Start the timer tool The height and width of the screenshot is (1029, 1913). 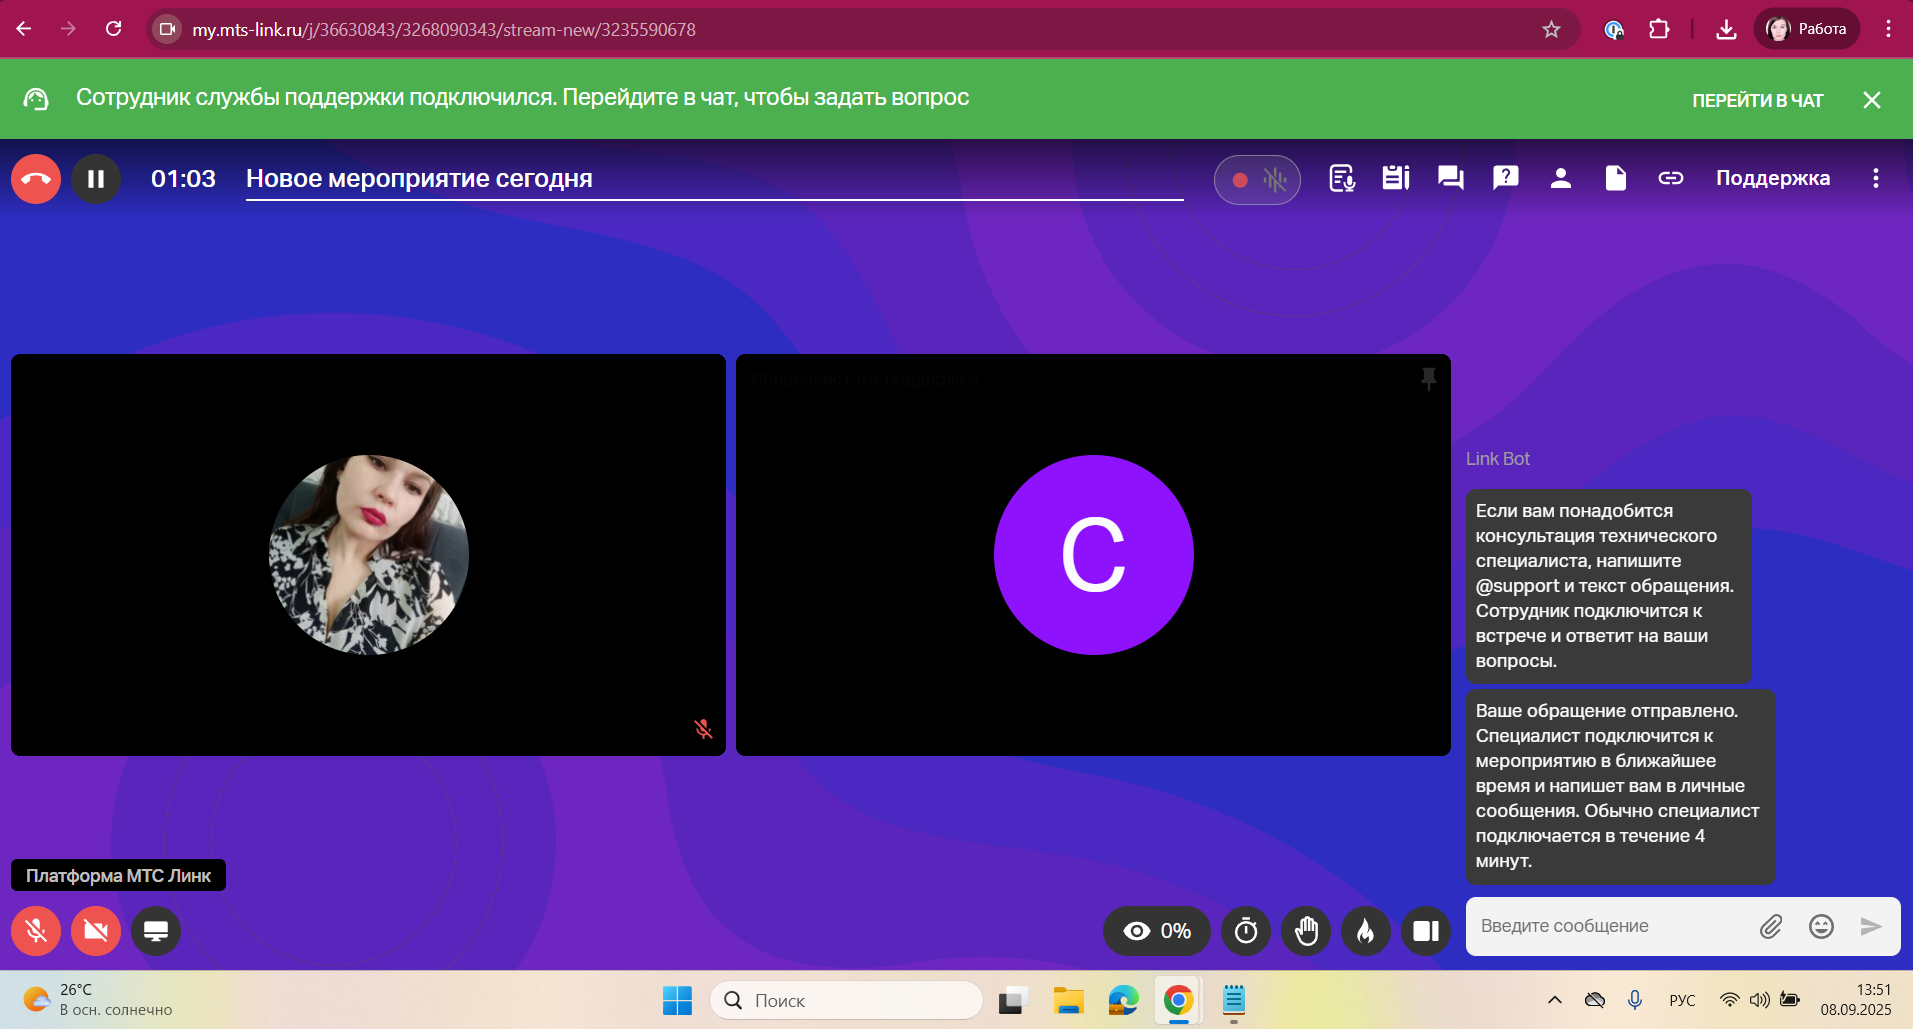pos(1246,931)
